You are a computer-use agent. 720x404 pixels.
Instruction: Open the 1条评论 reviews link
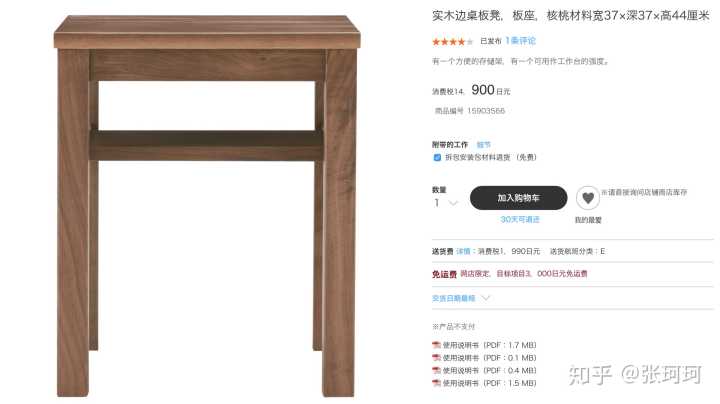[x=520, y=41]
